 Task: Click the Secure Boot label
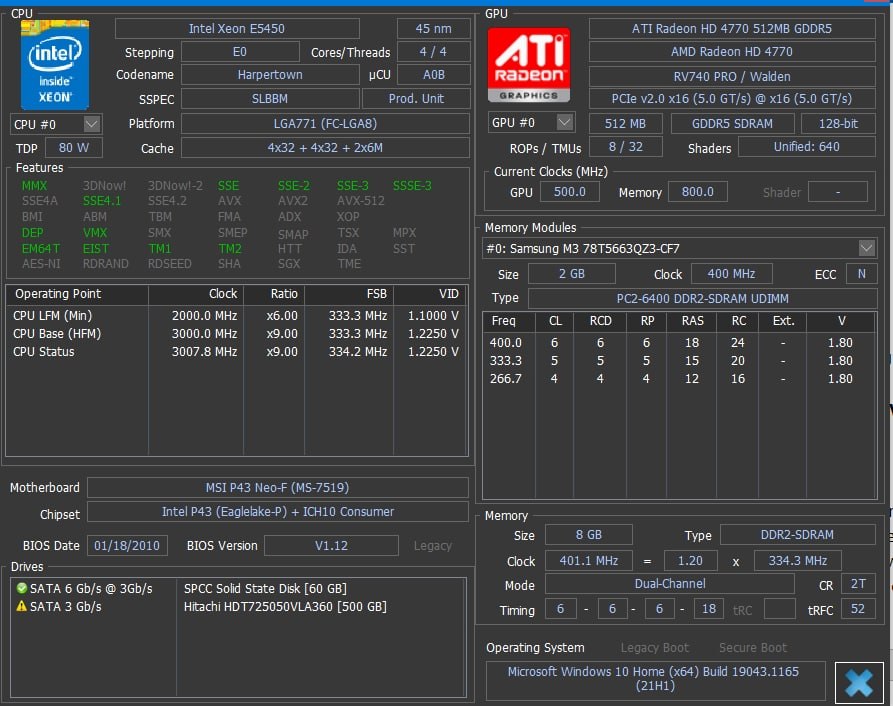click(x=752, y=648)
